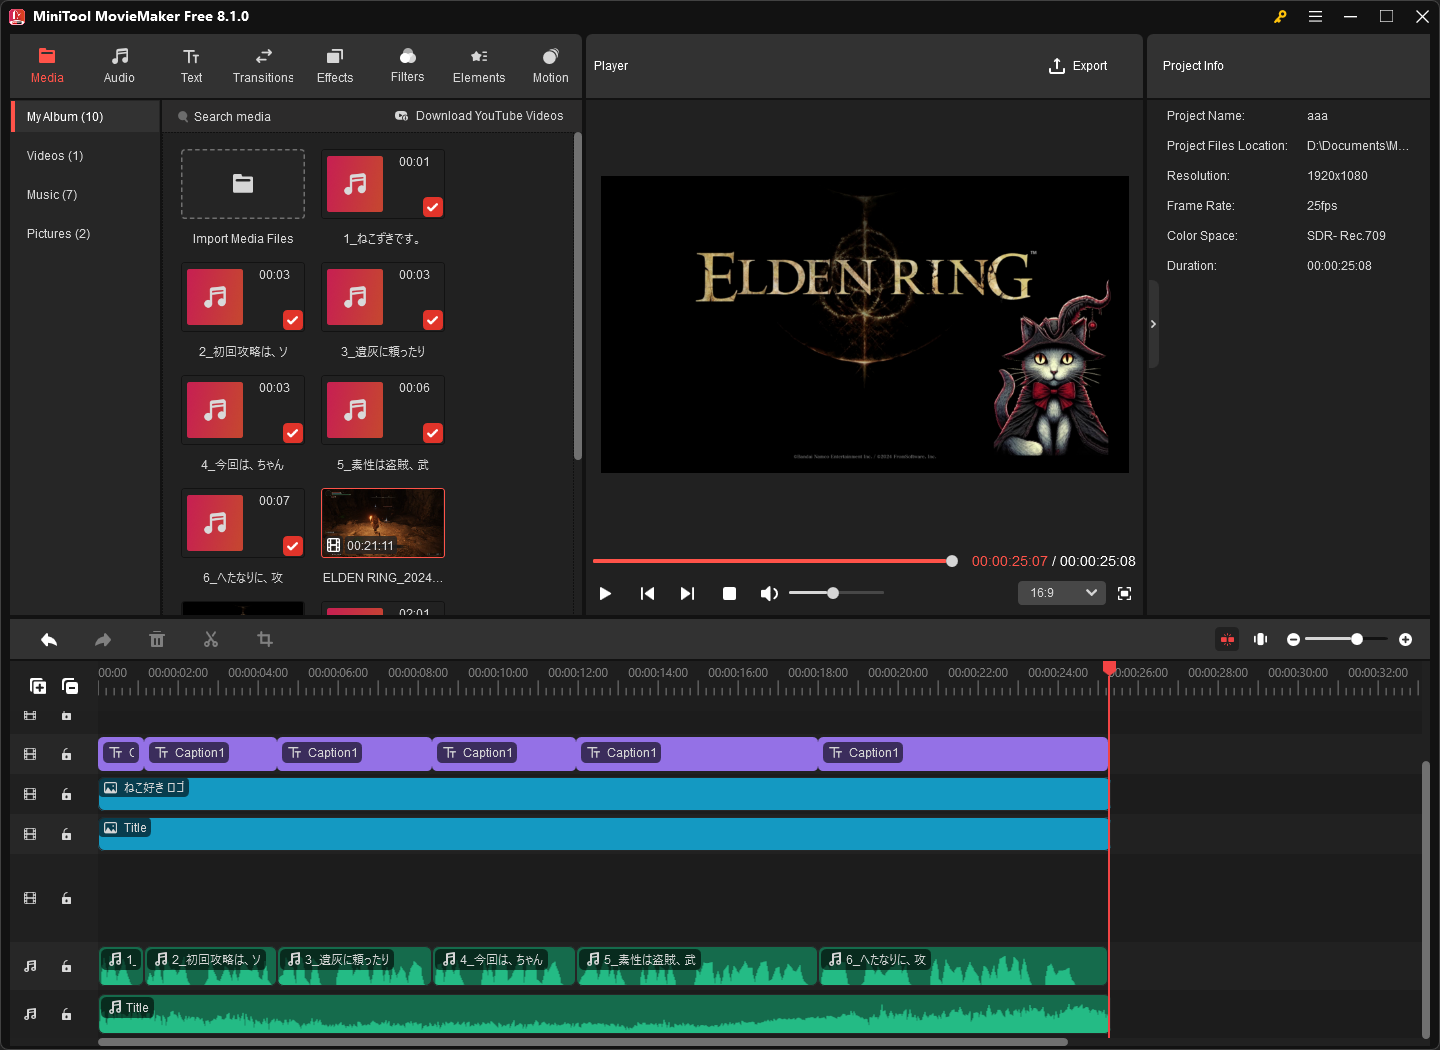Select the ELDEN RING_2024 video thumbnail
The image size is (1440, 1050).
[383, 523]
